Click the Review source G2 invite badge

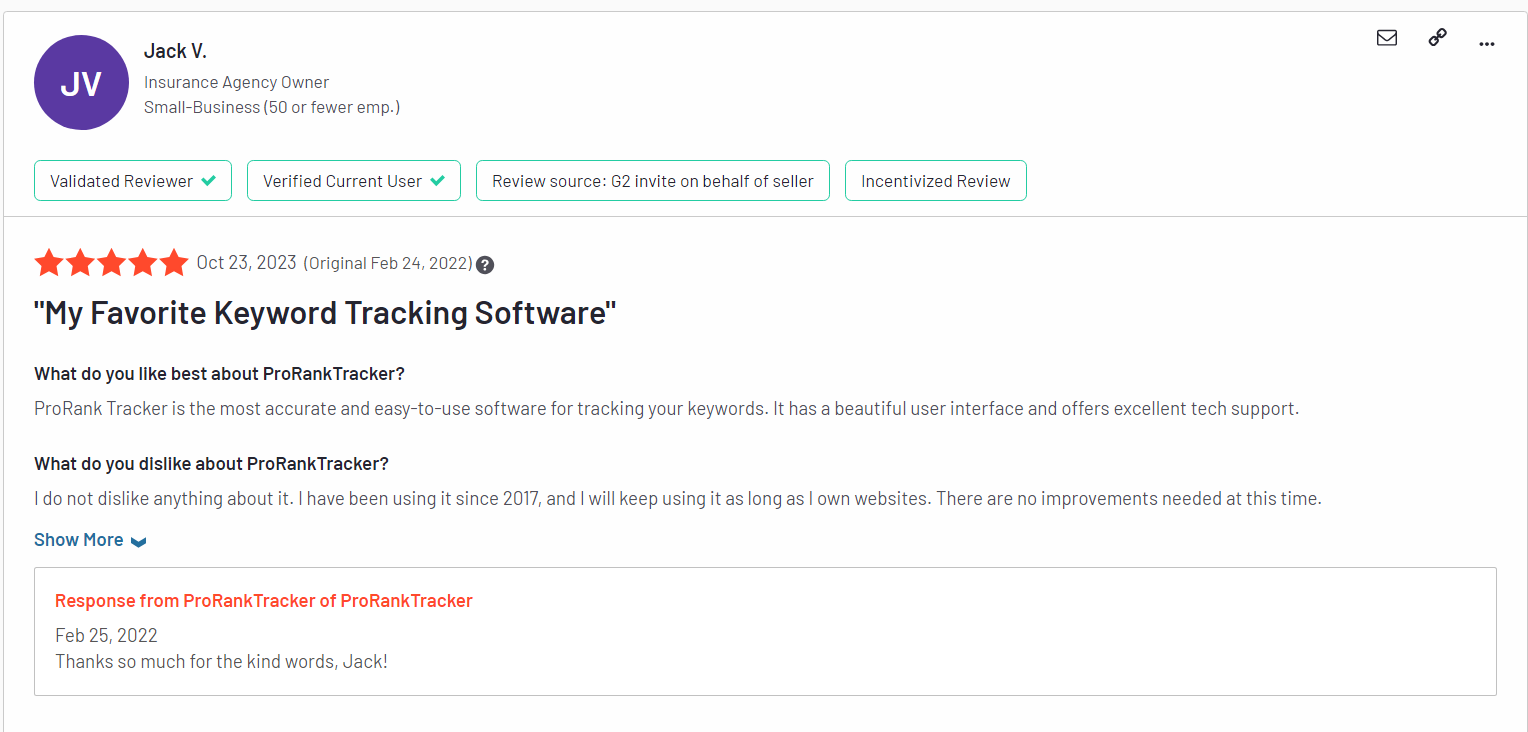coord(653,181)
